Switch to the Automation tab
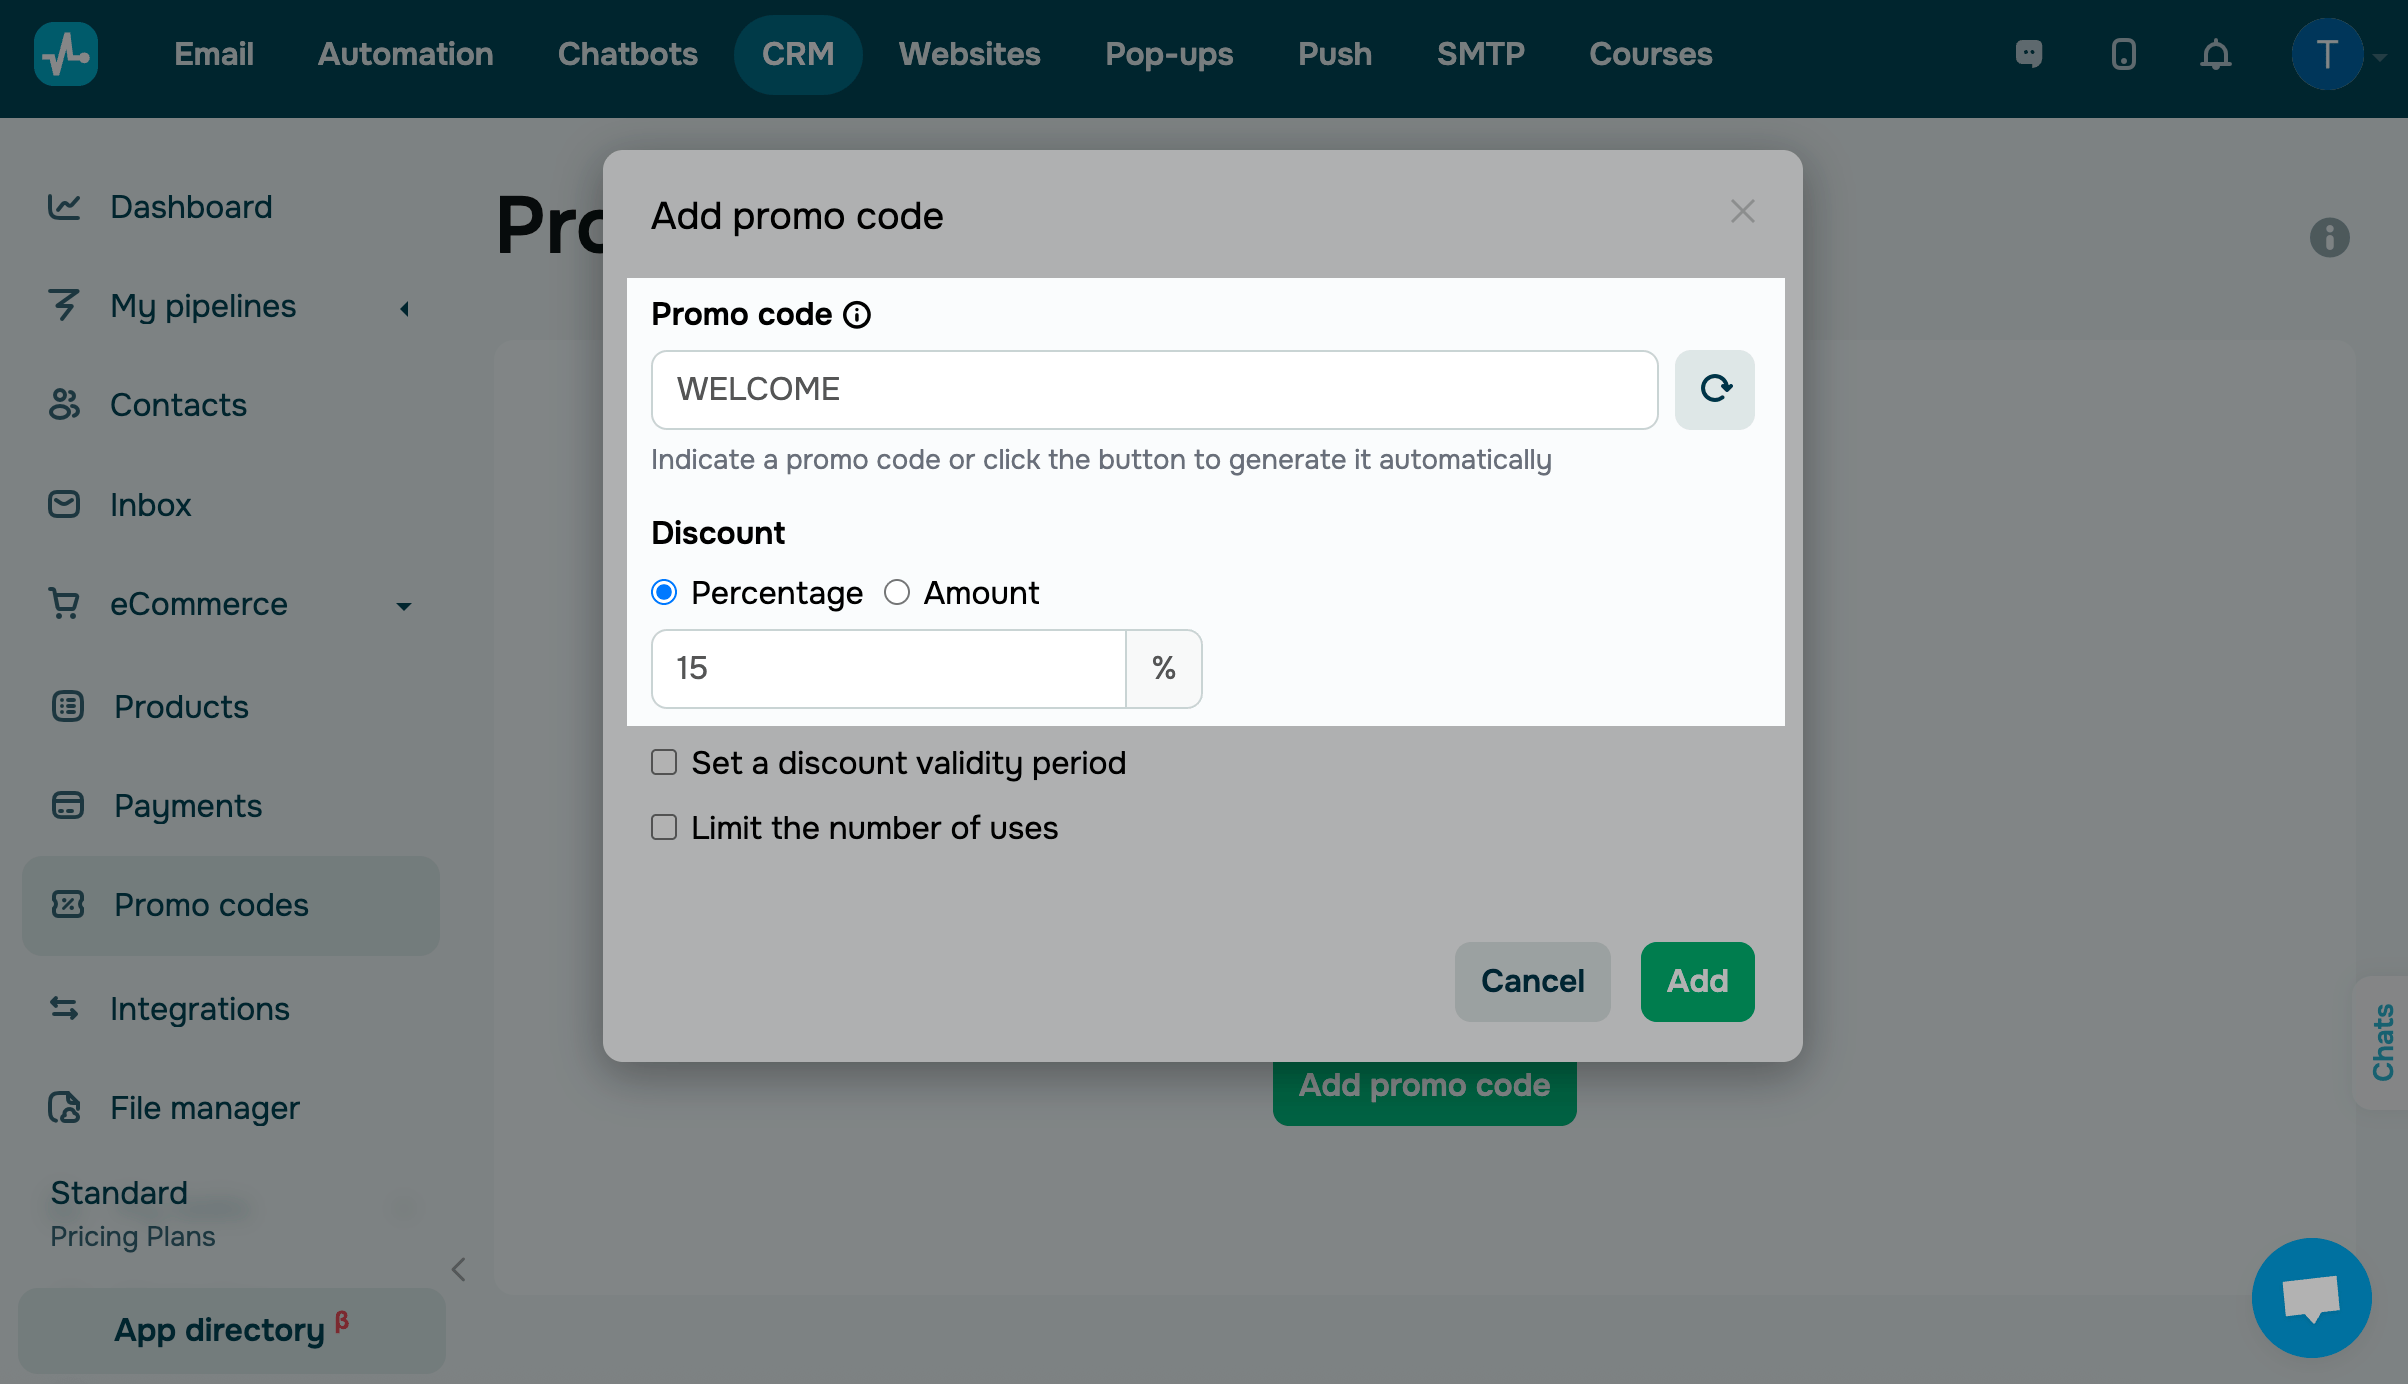The height and width of the screenshot is (1384, 2408). pos(405,54)
